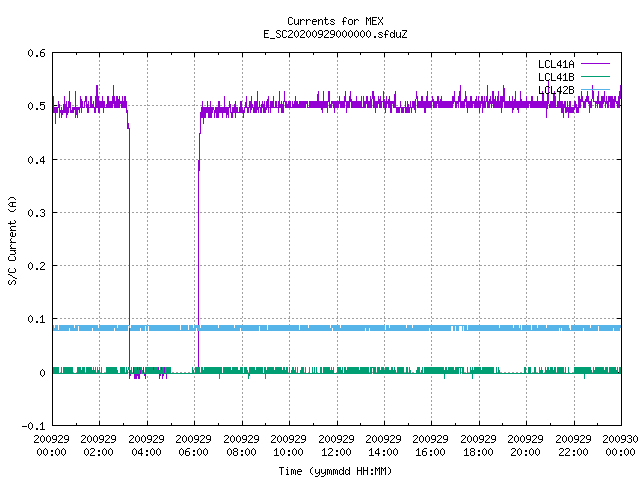Screen dimensions: 640x480
Task: Click the LCL41A legend label
Action: 556,64
